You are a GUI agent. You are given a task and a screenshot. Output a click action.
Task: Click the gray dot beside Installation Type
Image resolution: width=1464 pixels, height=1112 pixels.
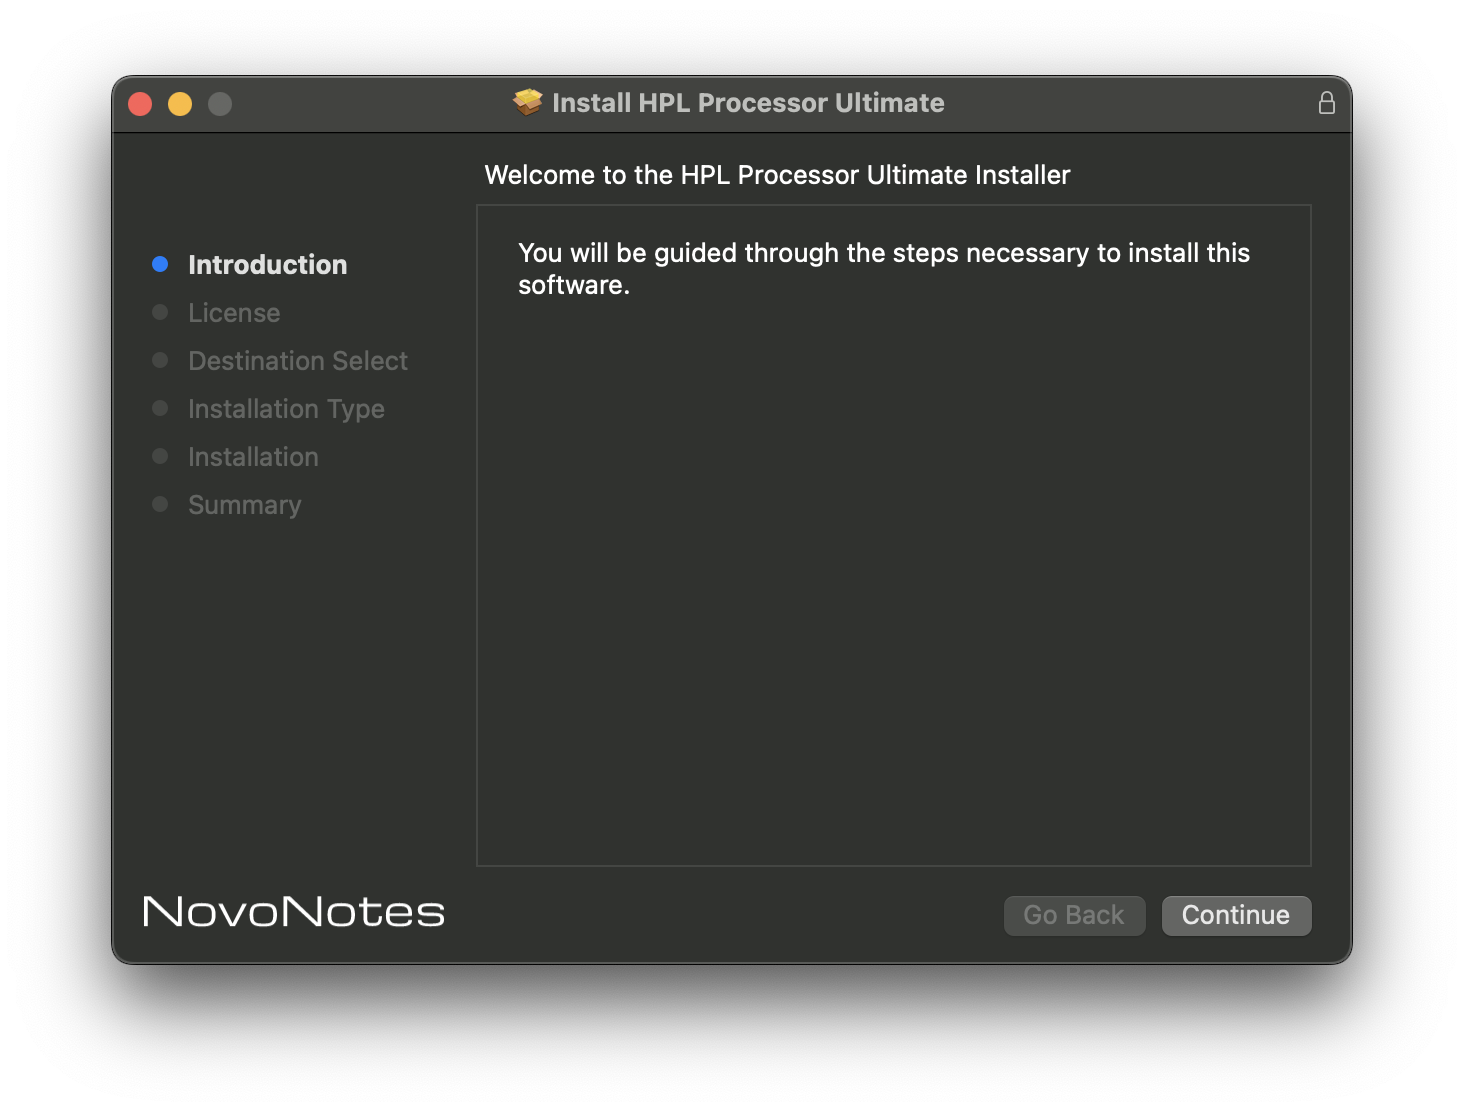coord(161,408)
